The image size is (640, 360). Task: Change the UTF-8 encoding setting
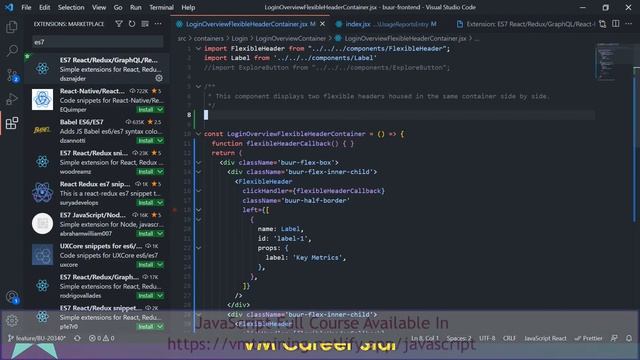pos(487,338)
